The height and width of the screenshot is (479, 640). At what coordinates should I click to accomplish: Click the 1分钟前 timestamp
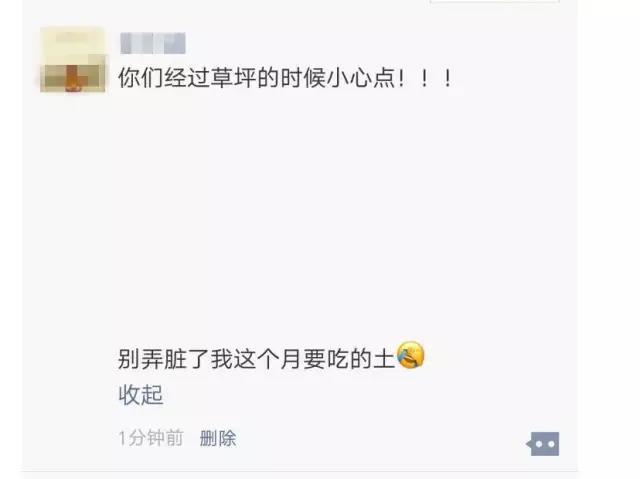pos(151,439)
